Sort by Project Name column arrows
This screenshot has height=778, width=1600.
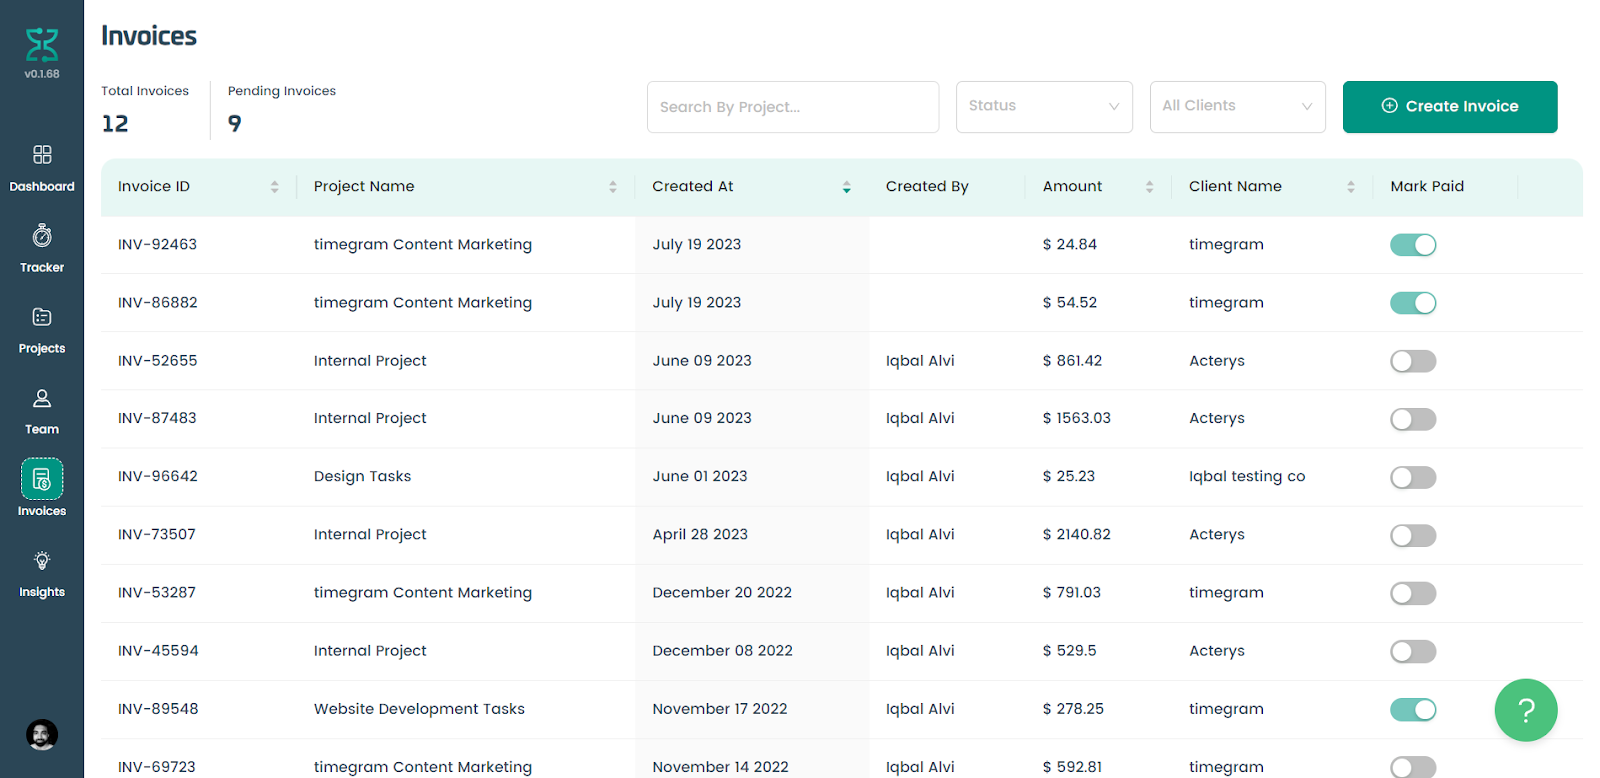tap(613, 187)
